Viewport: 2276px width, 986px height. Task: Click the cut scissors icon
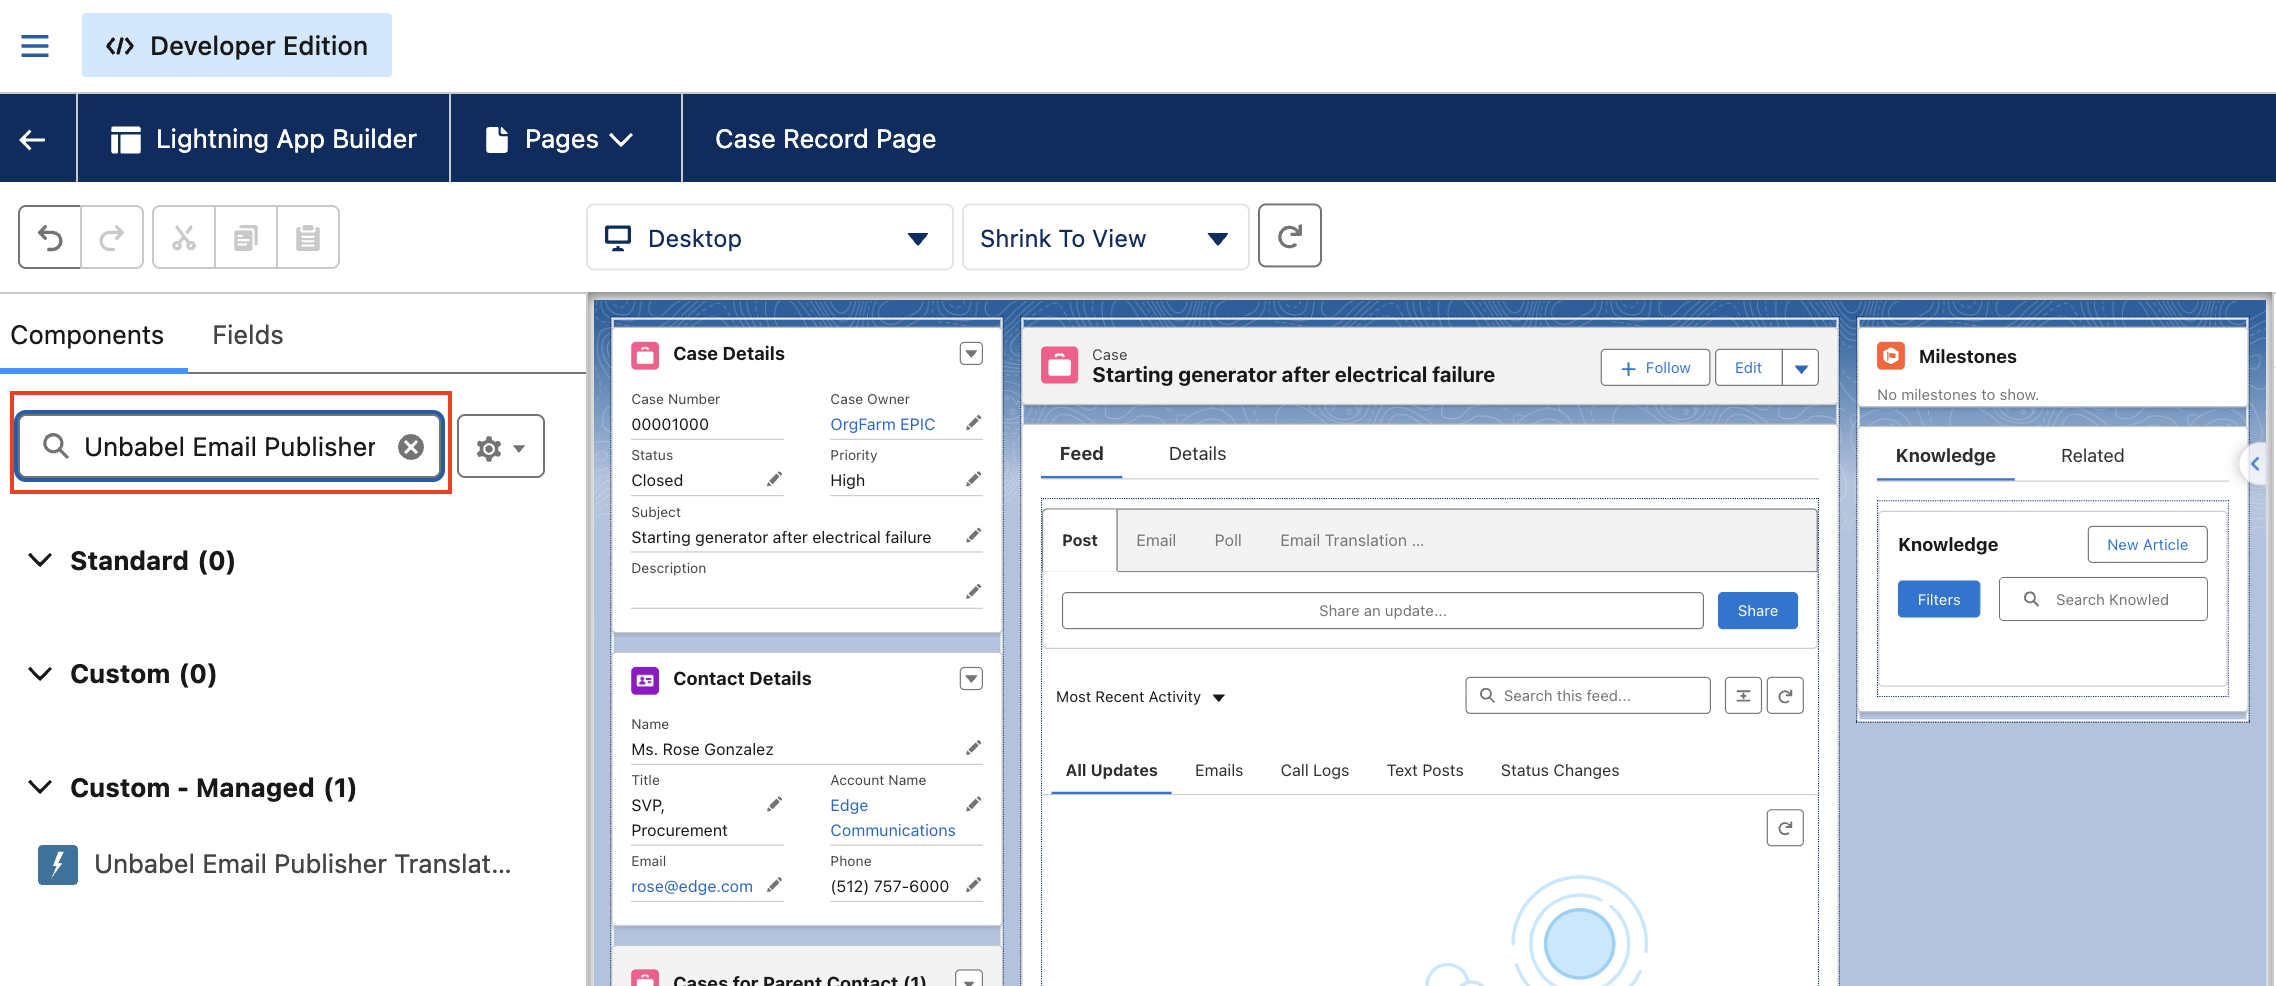(184, 237)
